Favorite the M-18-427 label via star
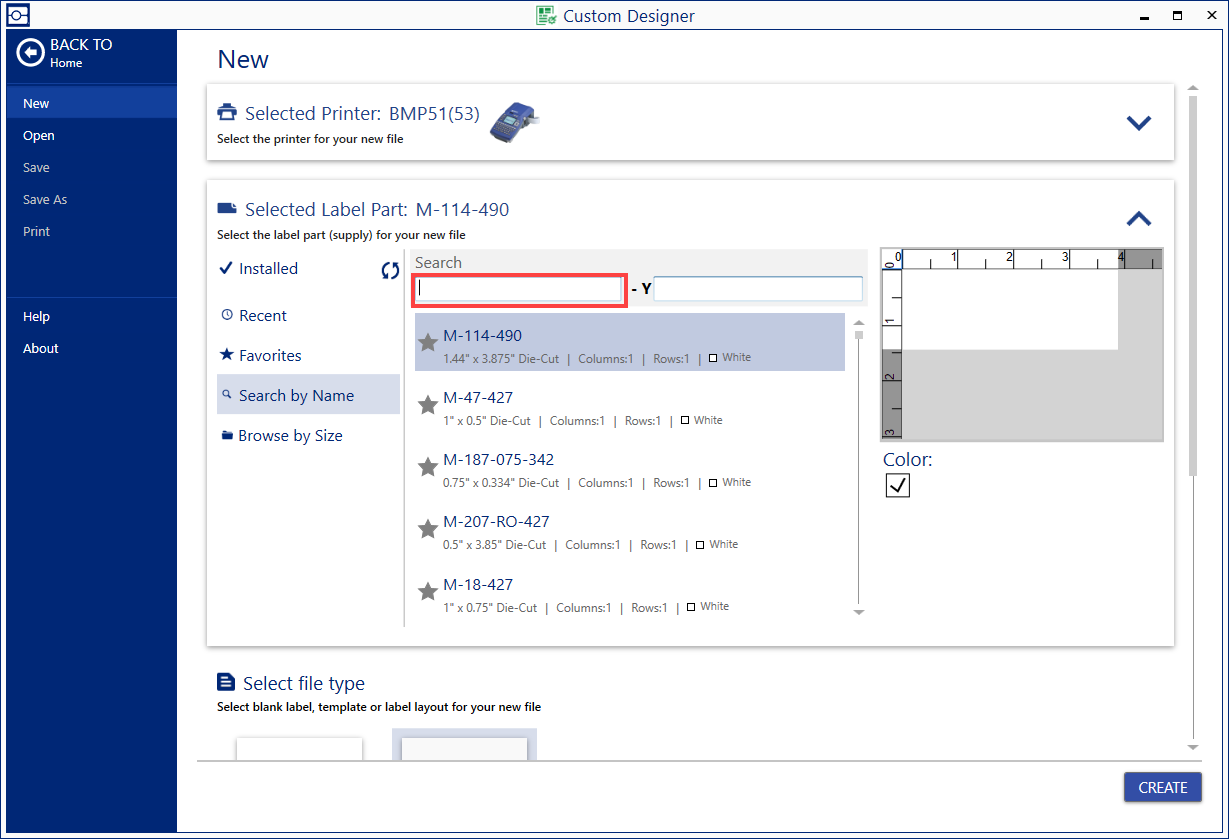1229x839 pixels. pyautogui.click(x=428, y=592)
